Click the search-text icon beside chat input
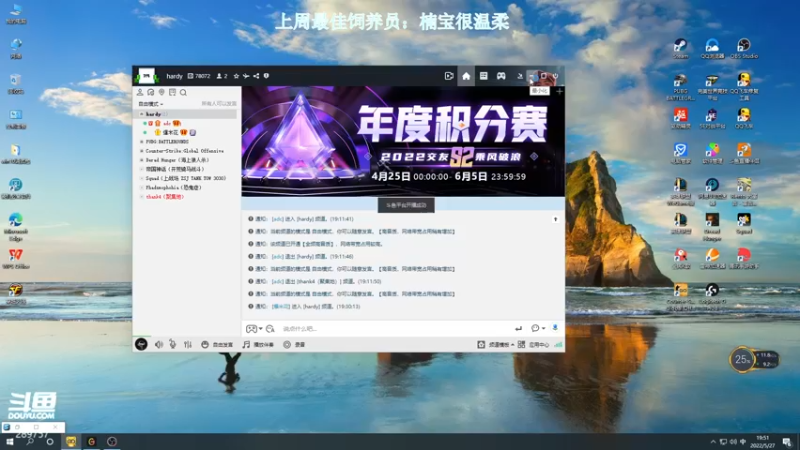 tap(270, 329)
